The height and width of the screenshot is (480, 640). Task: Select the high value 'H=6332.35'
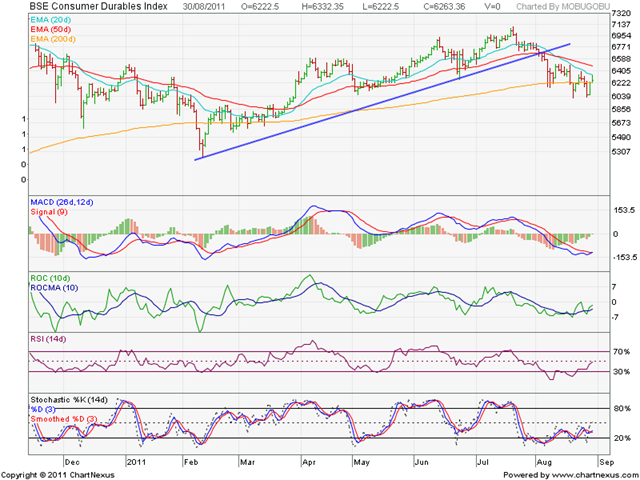(322, 7)
